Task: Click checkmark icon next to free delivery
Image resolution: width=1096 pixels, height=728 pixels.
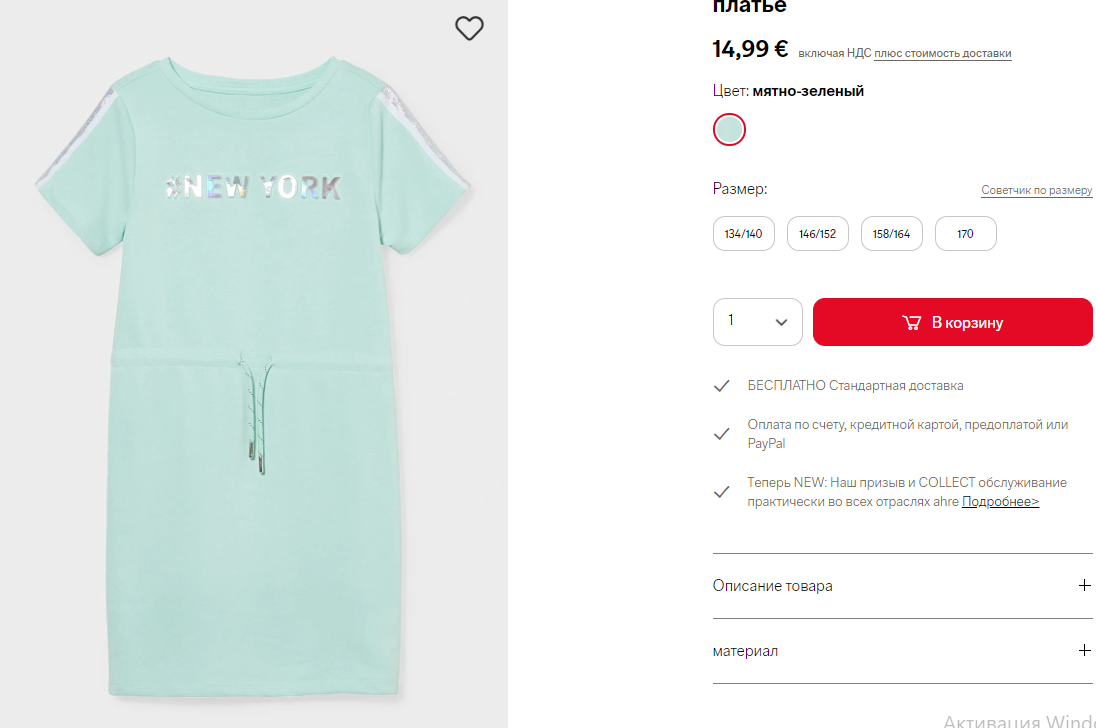Action: [721, 386]
